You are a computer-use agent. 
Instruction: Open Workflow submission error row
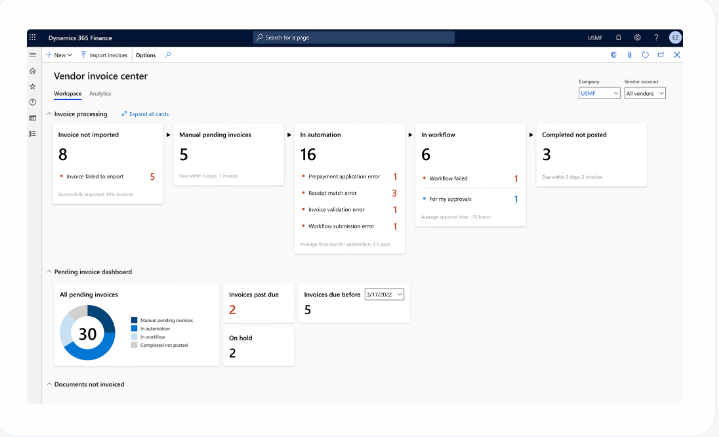(x=349, y=226)
